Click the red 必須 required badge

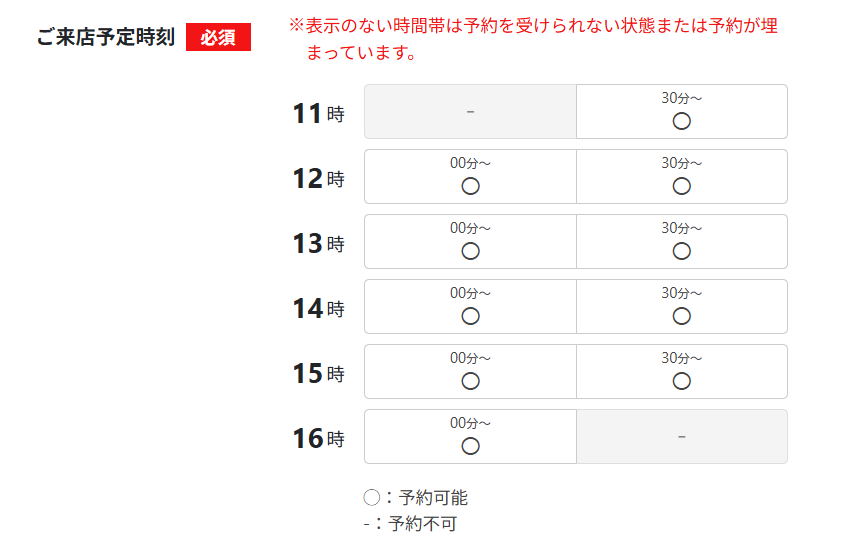coord(218,38)
